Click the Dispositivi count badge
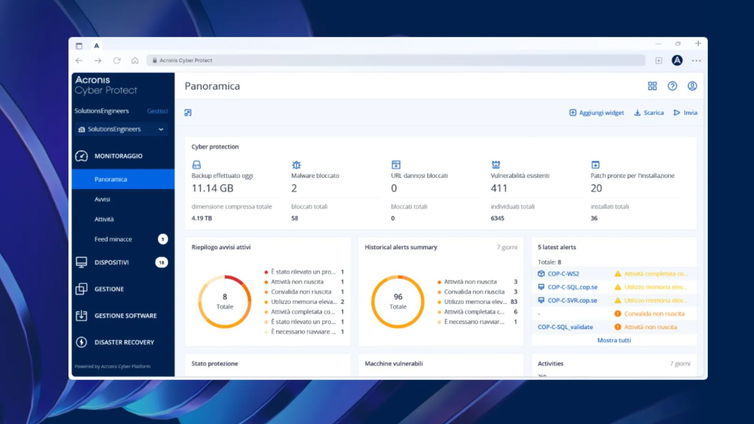The width and height of the screenshot is (754, 424). tap(162, 262)
